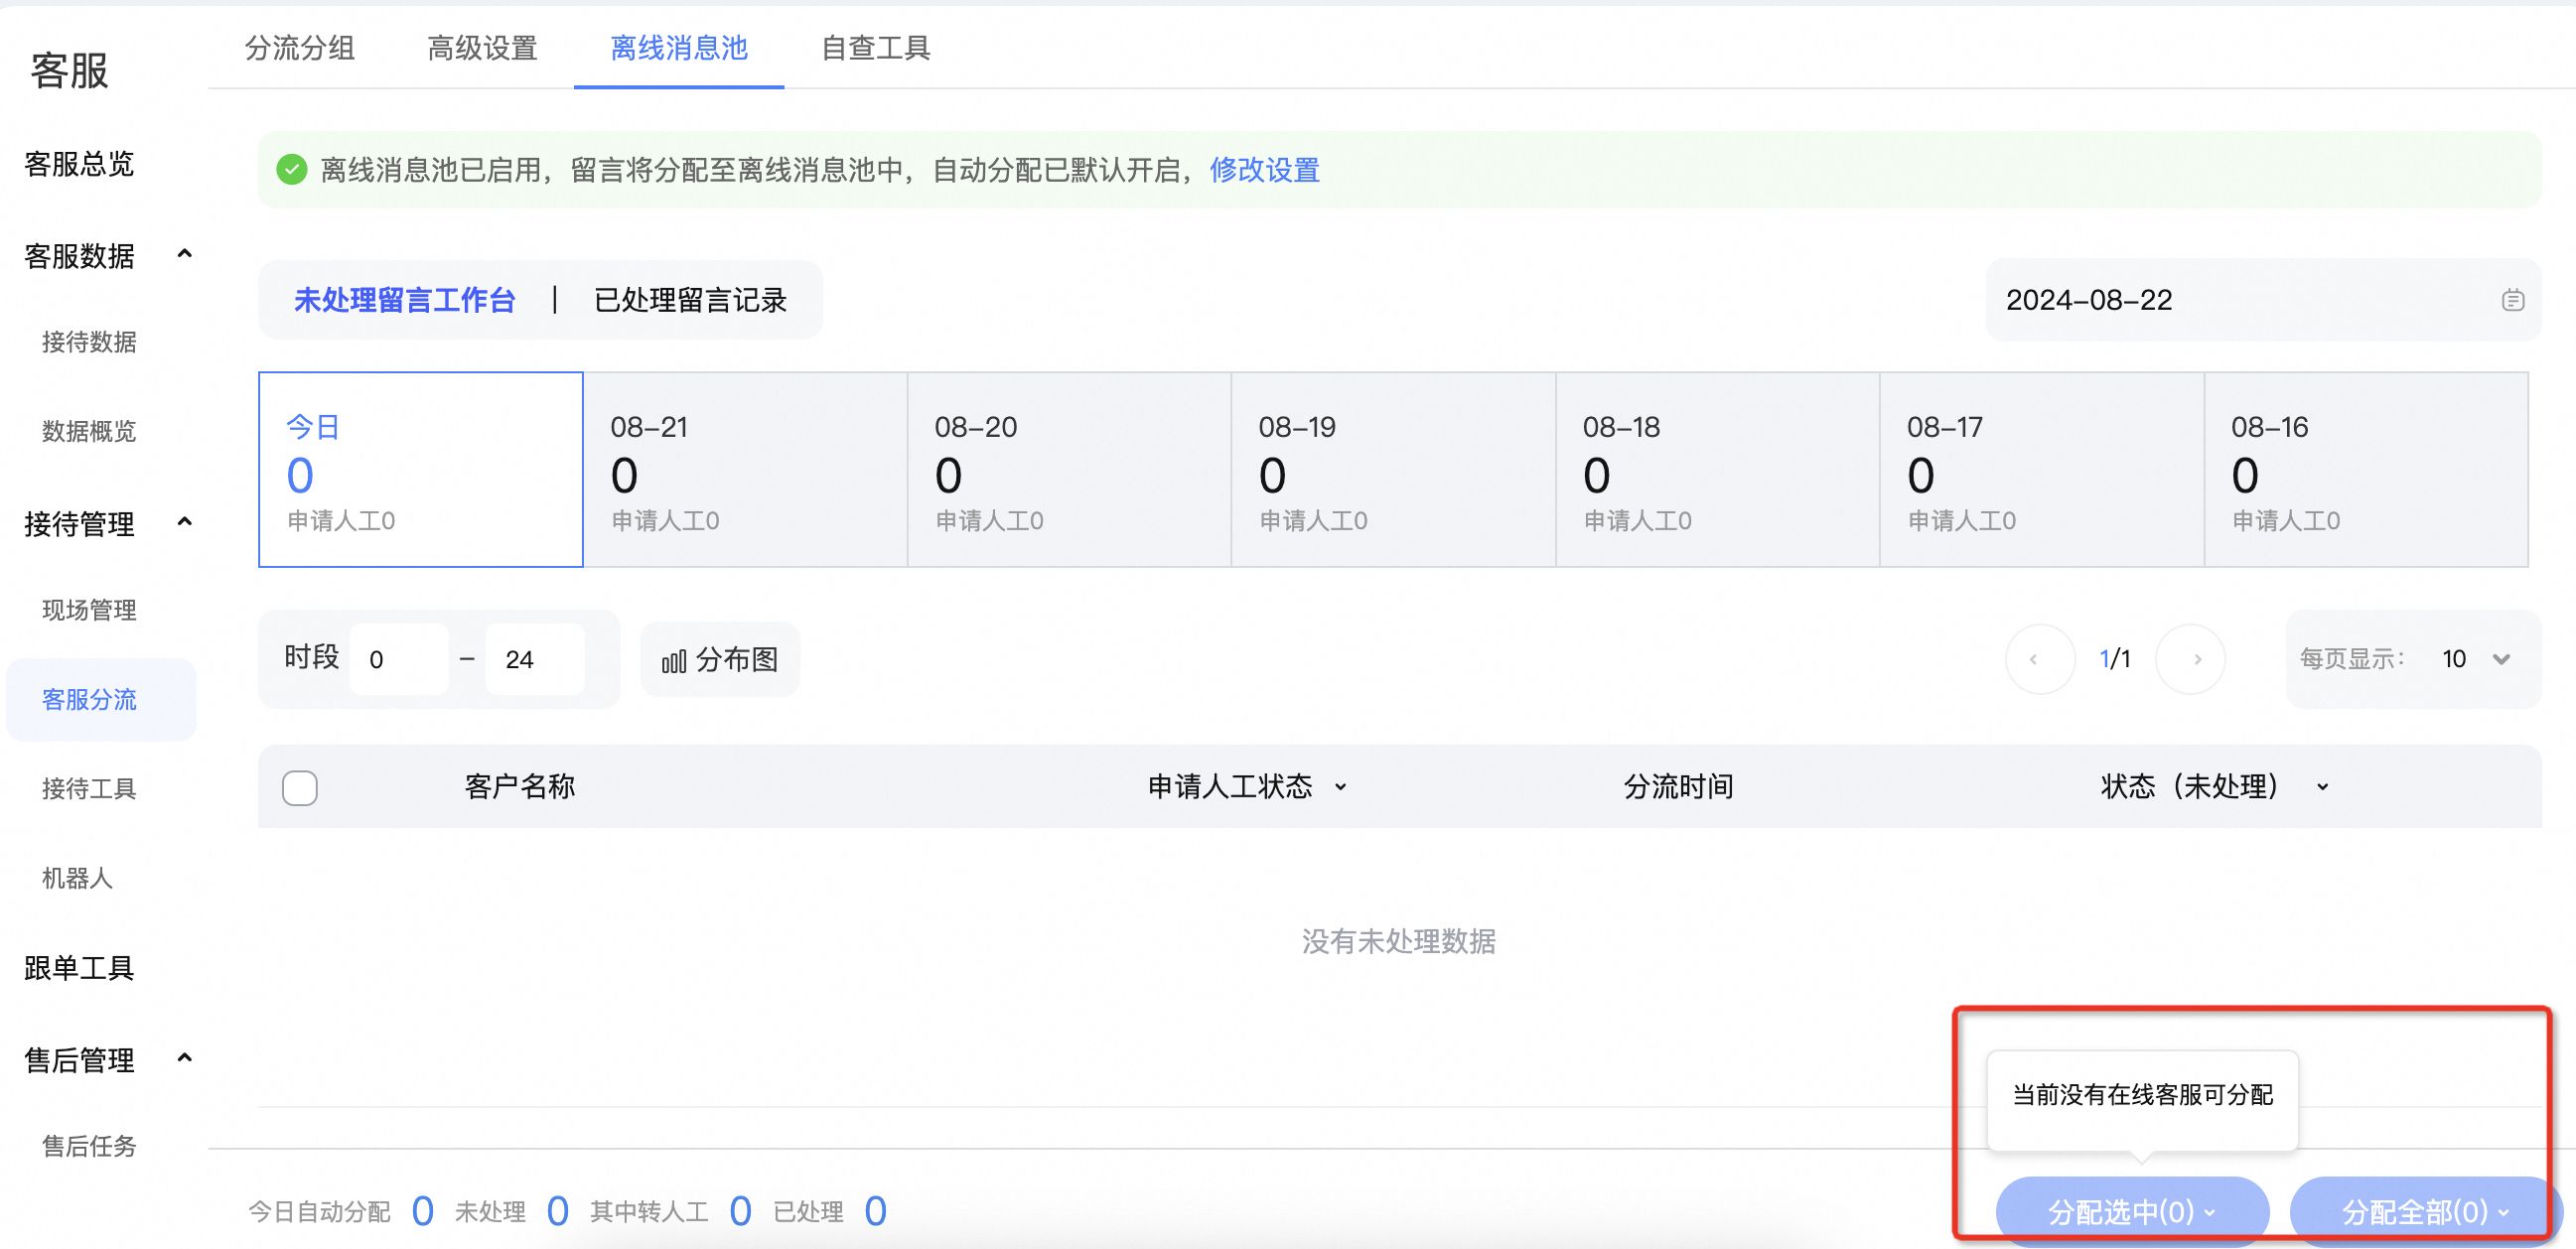
Task: Click the 已处理 count label
Action: point(808,1212)
